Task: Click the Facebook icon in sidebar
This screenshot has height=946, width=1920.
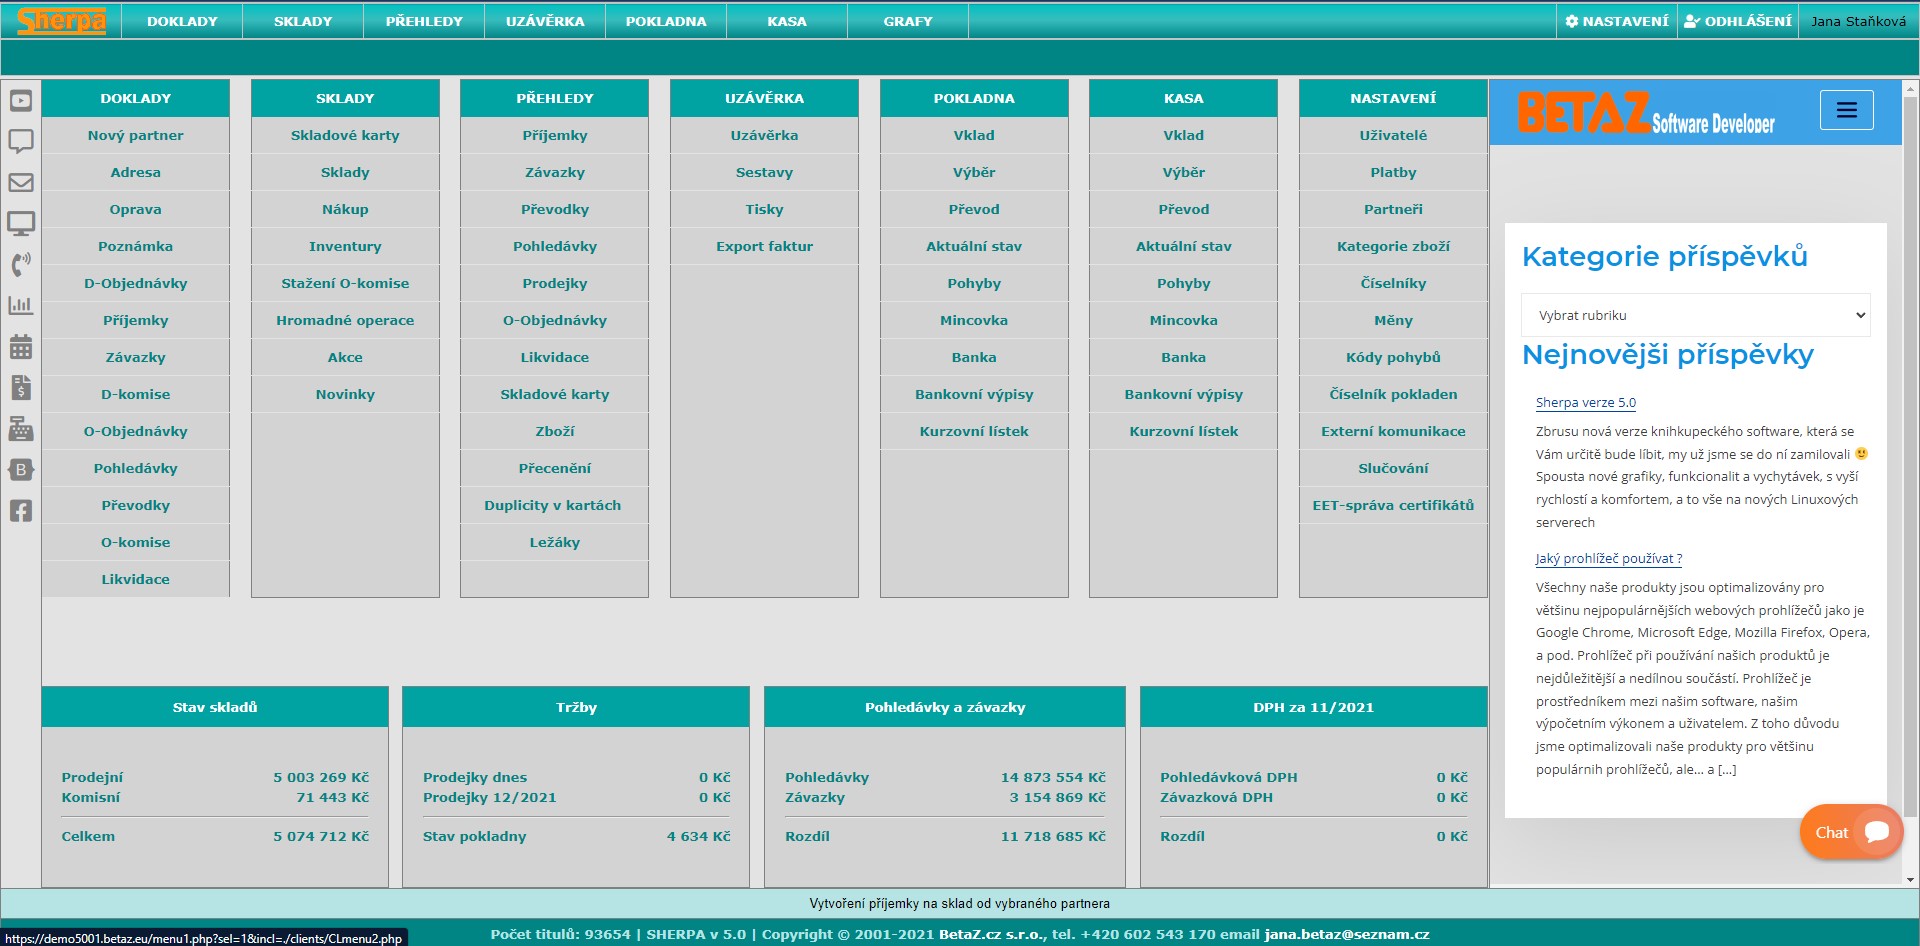Action: [21, 511]
